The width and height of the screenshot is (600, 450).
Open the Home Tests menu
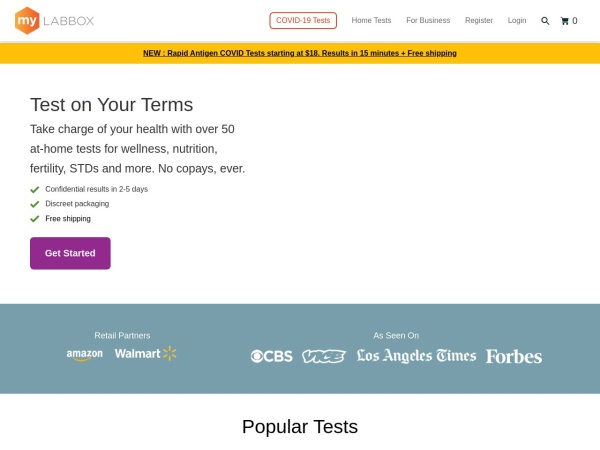point(371,20)
